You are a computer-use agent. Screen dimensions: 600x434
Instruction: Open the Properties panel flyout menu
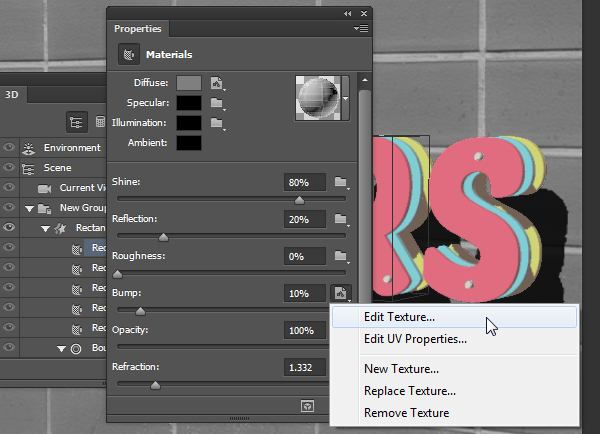pyautogui.click(x=360, y=29)
